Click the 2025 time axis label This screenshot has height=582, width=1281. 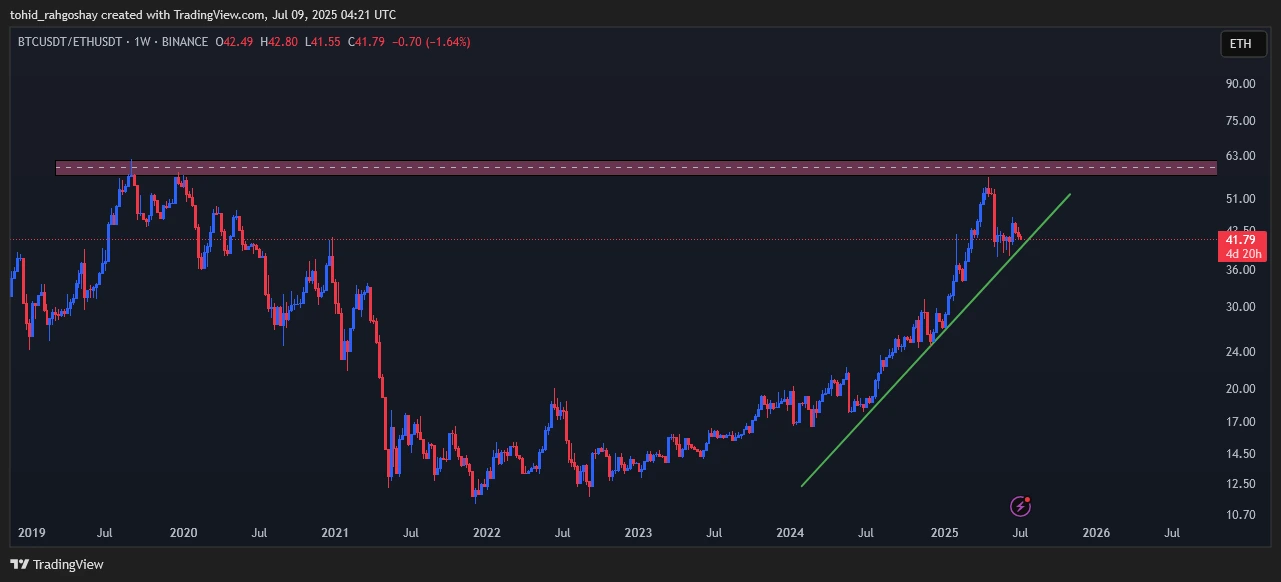click(x=944, y=534)
